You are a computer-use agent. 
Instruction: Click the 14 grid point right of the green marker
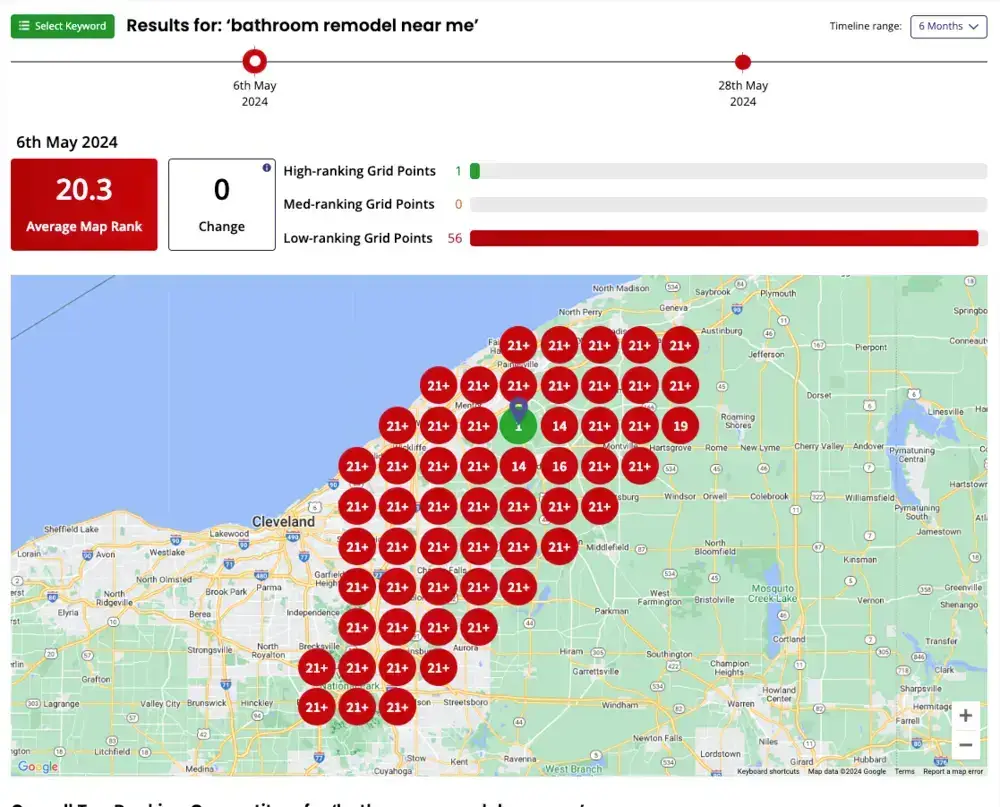coord(559,426)
